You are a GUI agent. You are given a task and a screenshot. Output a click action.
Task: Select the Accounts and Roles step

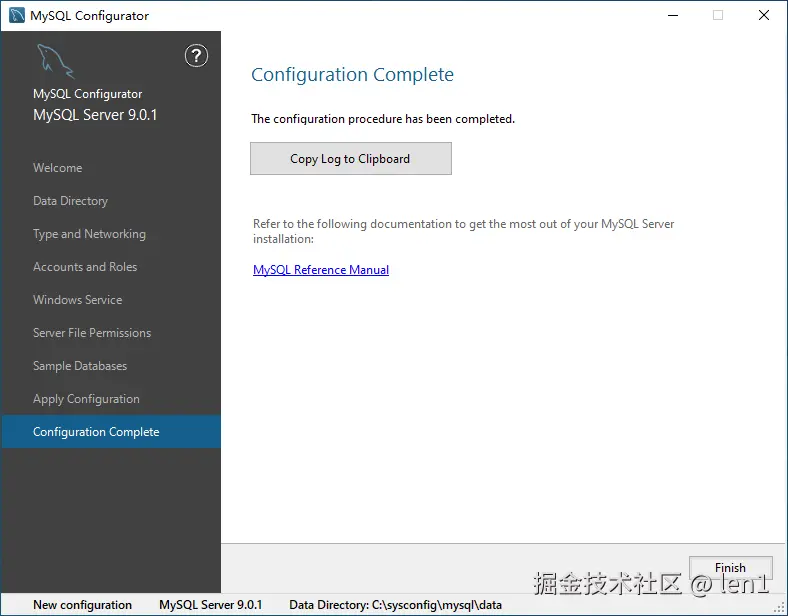(85, 267)
